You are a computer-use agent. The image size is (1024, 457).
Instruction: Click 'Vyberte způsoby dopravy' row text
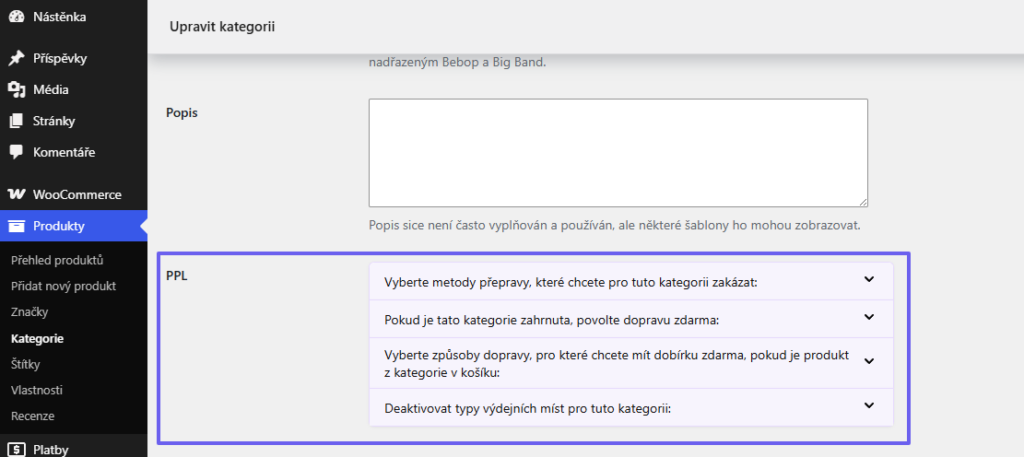point(616,363)
